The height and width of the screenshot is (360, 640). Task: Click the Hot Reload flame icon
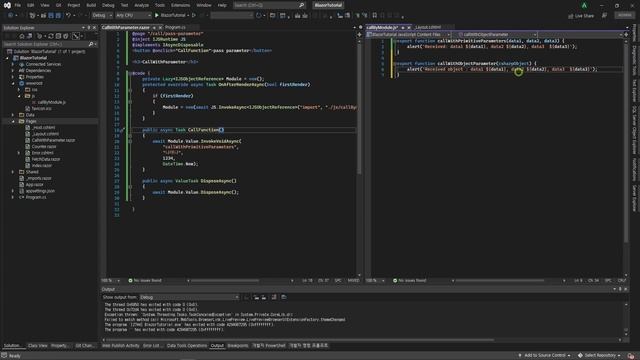pos(258,16)
